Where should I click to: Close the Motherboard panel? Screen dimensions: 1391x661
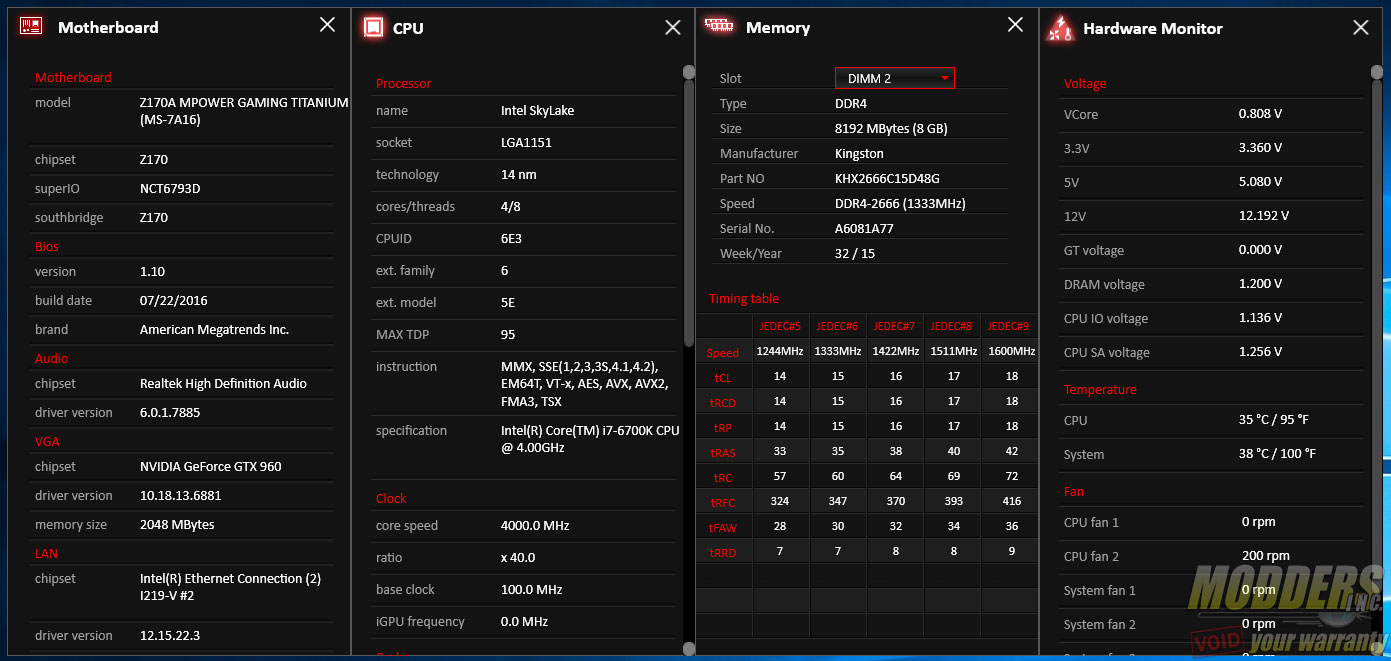[327, 25]
